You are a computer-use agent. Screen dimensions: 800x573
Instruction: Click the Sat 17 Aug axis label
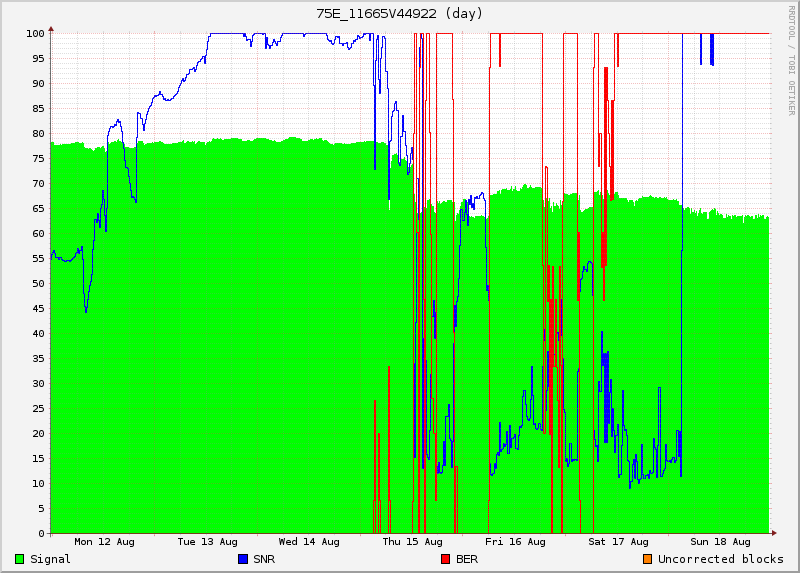point(618,542)
